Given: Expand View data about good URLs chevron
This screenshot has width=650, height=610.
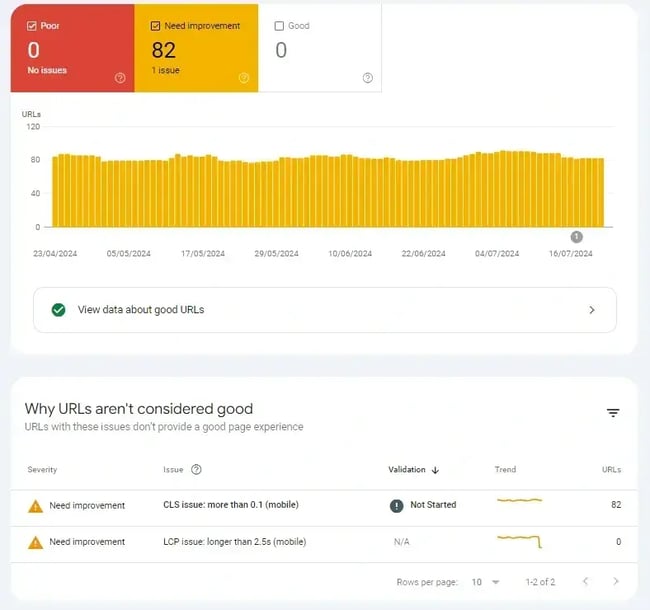Looking at the screenshot, I should (592, 310).
